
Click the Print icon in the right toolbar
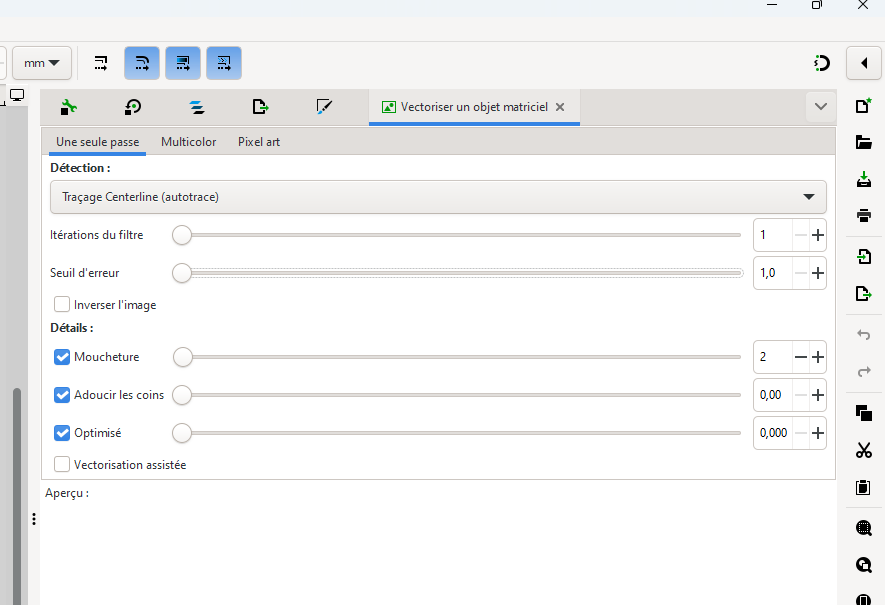tap(864, 216)
